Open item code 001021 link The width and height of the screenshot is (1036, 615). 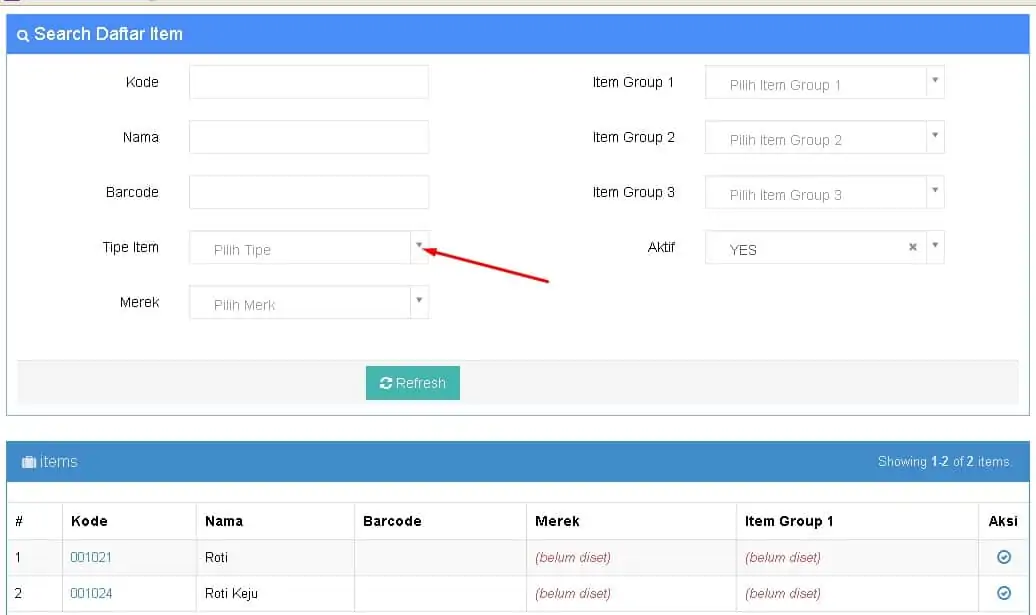tap(91, 557)
